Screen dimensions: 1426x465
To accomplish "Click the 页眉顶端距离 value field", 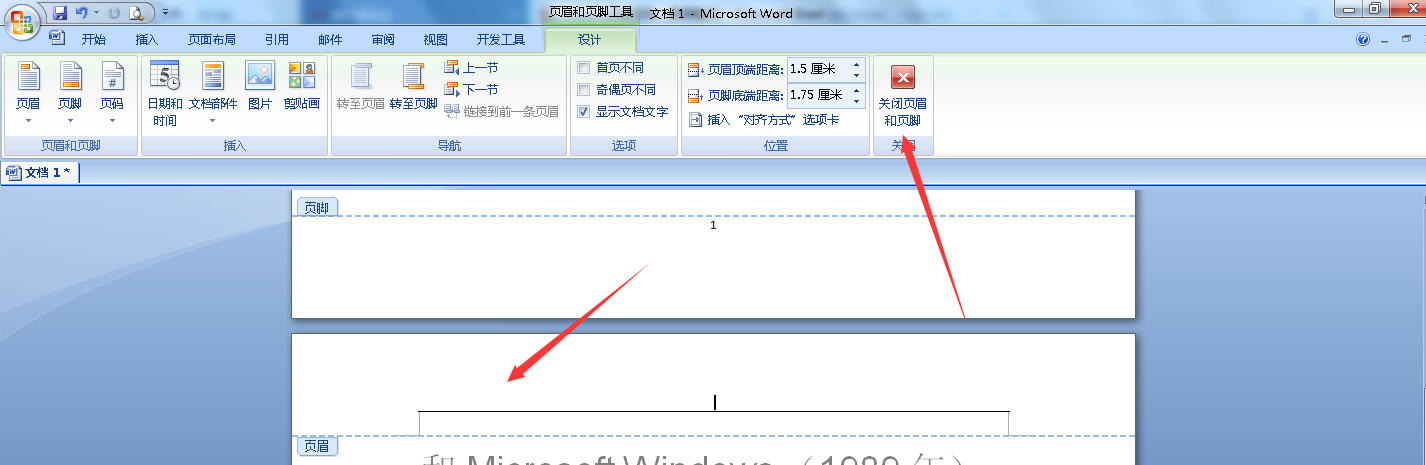I will click(818, 69).
